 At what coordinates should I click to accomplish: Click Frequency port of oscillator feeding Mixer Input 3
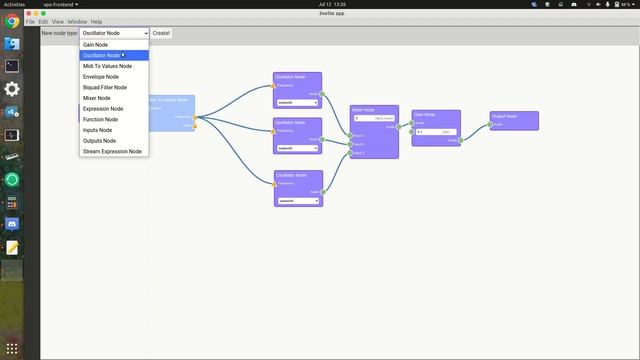(x=274, y=184)
